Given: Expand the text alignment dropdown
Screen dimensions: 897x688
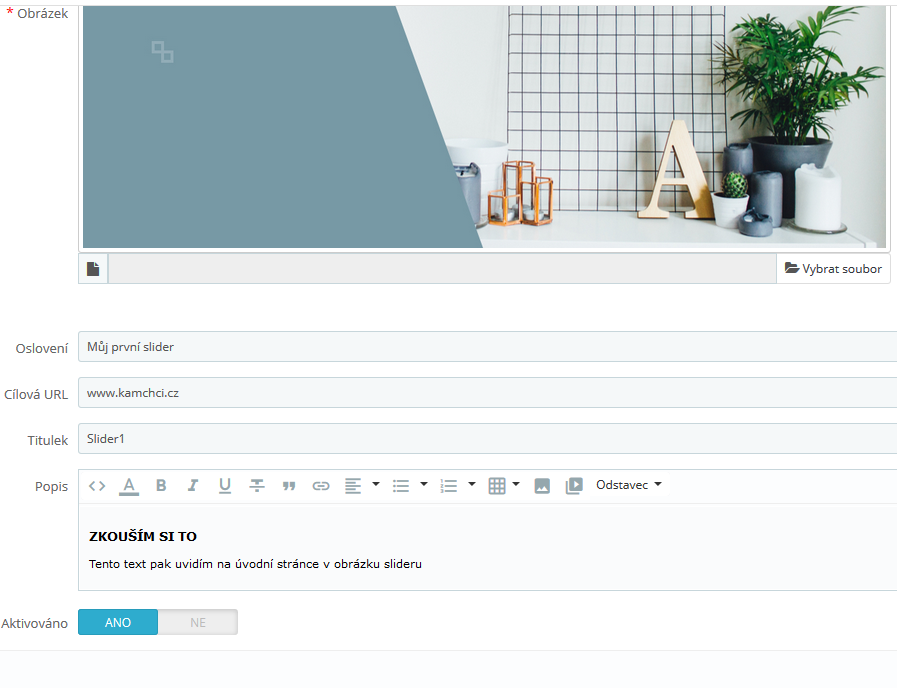Looking at the screenshot, I should click(x=376, y=485).
